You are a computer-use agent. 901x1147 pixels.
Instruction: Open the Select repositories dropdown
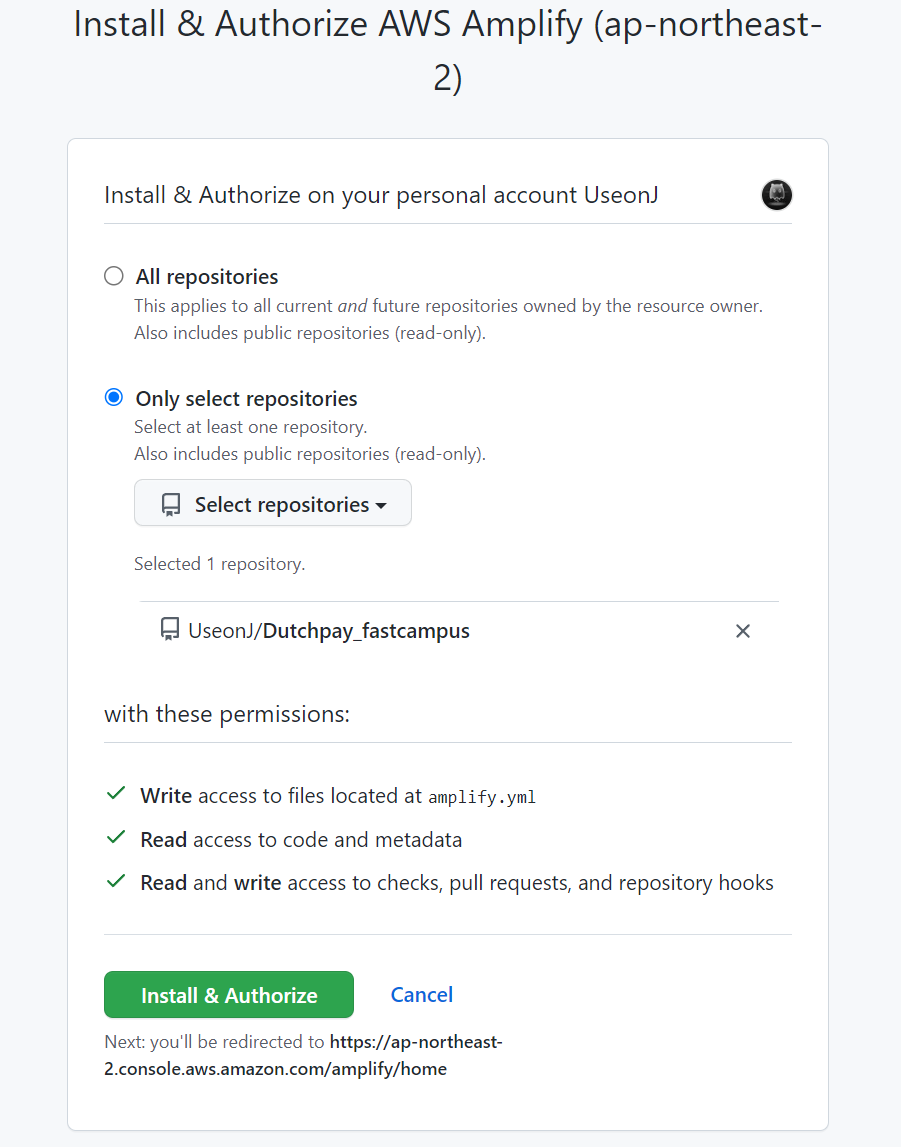point(273,504)
